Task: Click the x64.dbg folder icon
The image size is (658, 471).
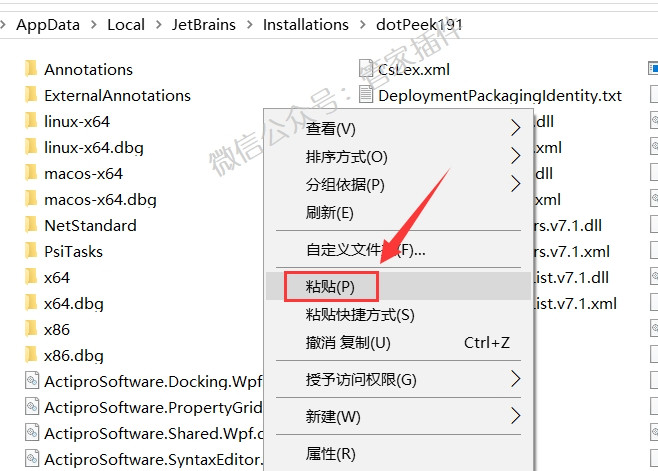Action: (x=31, y=304)
